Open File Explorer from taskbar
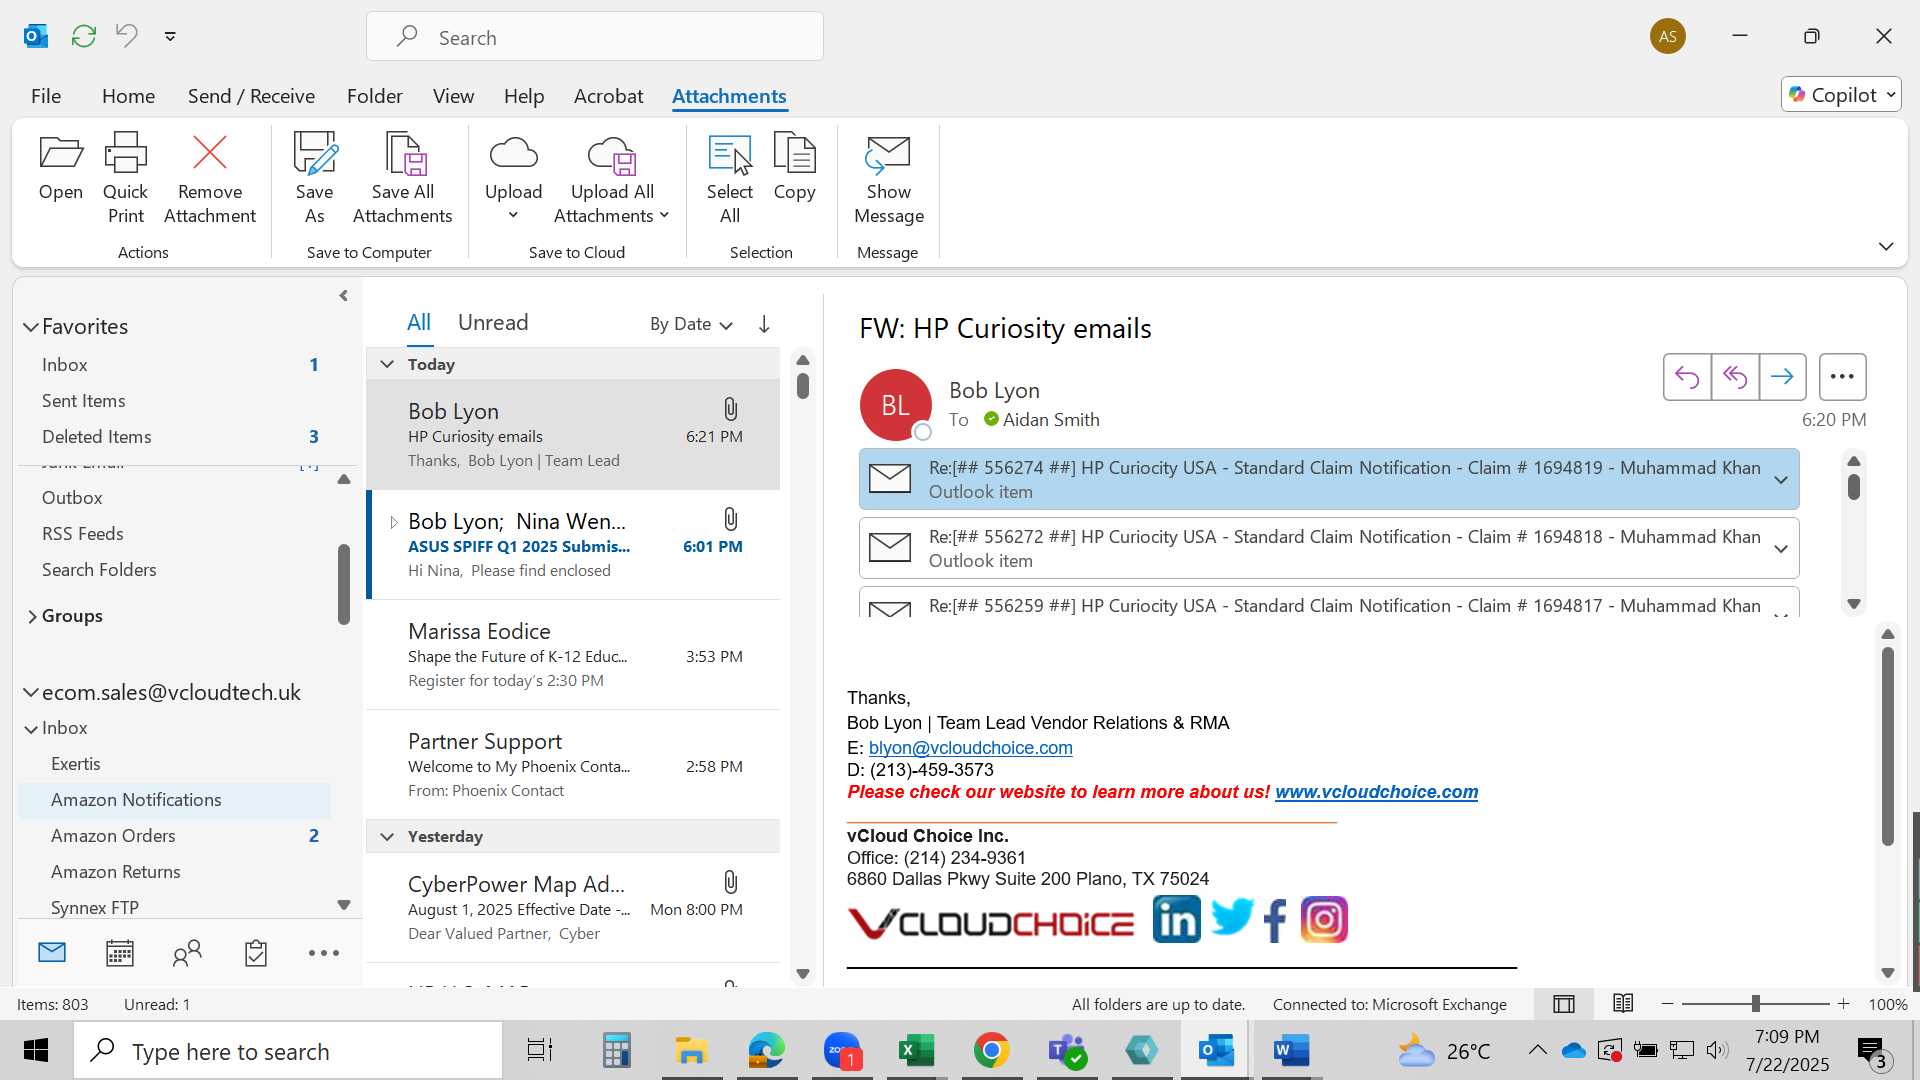The width and height of the screenshot is (1920, 1080). click(x=691, y=1051)
